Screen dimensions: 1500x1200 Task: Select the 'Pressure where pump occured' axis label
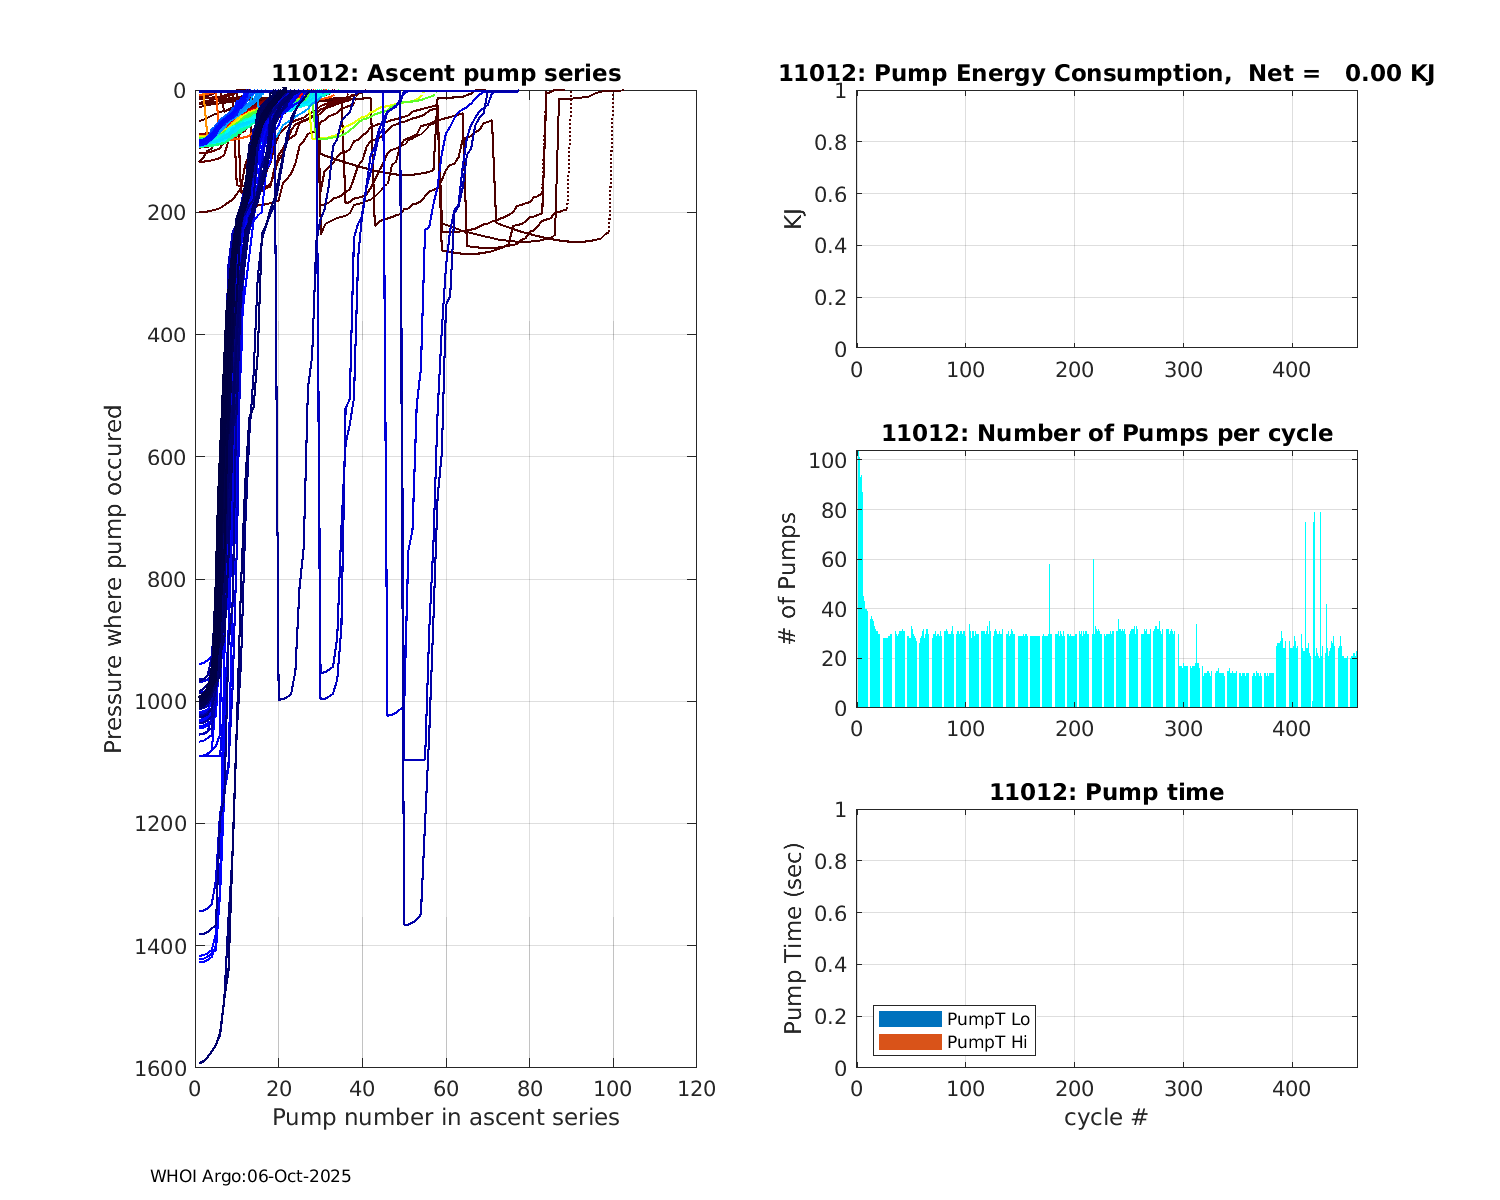114,579
